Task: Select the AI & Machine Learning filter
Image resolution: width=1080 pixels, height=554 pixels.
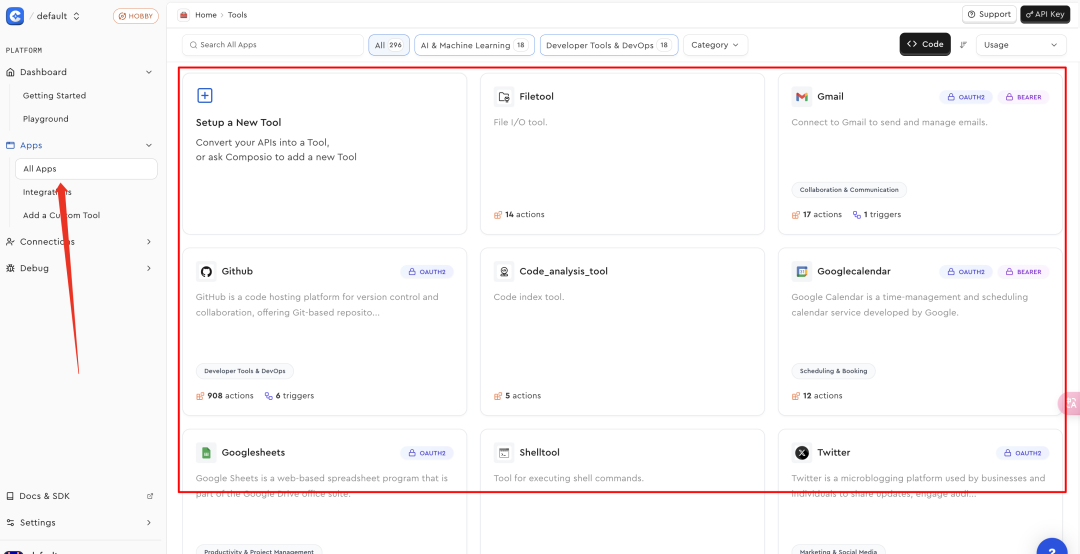Action: (474, 45)
